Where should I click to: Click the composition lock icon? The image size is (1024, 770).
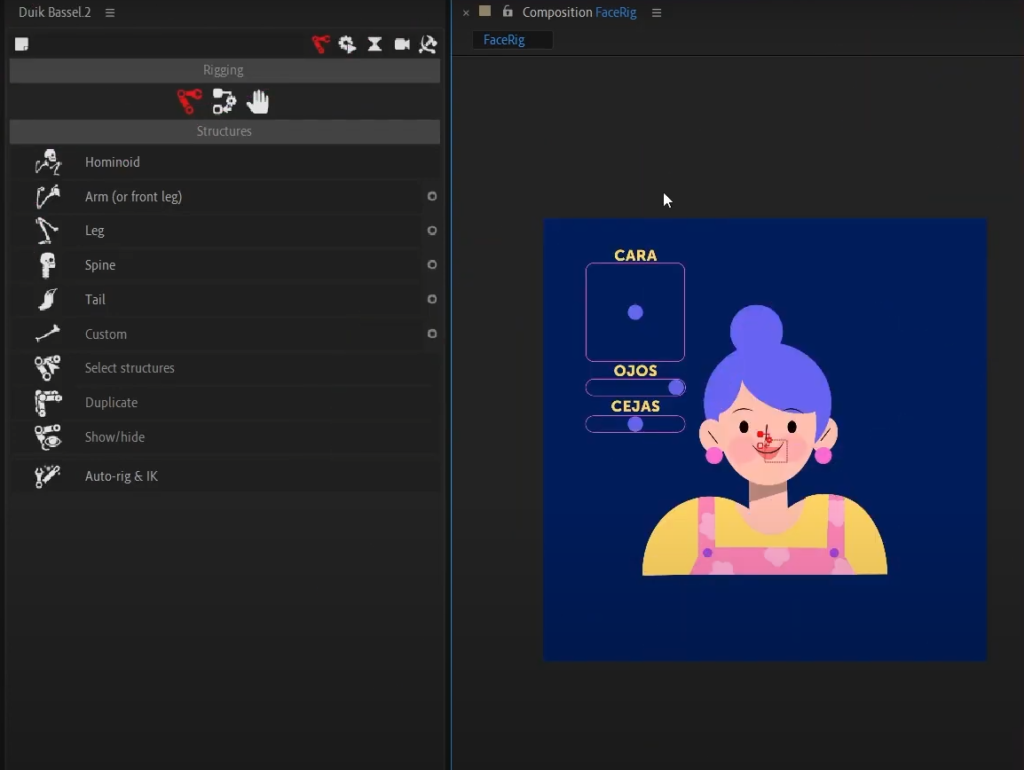click(x=506, y=12)
